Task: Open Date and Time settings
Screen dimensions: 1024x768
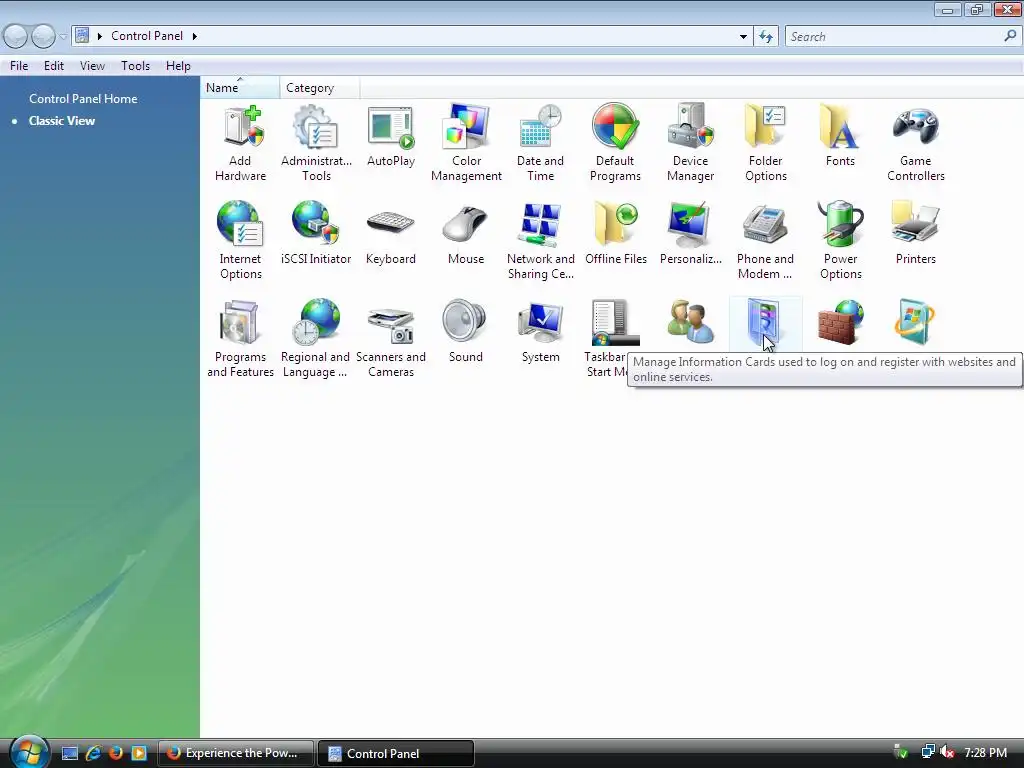Action: (x=540, y=142)
